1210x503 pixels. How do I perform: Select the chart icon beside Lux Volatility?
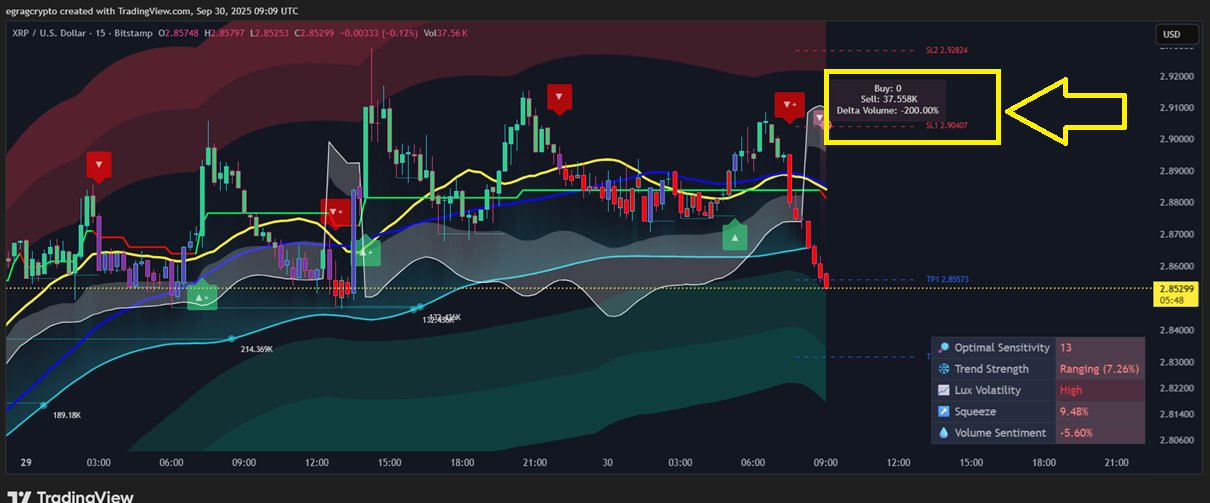click(x=944, y=390)
